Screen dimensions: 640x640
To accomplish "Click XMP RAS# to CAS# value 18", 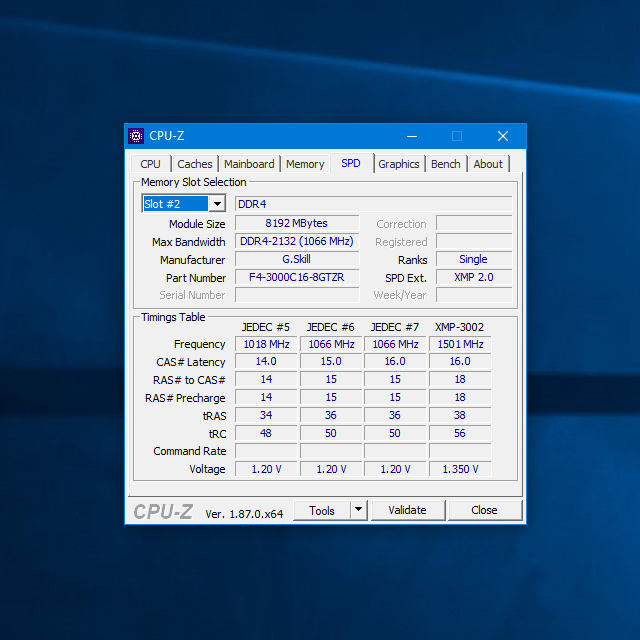I will click(460, 380).
